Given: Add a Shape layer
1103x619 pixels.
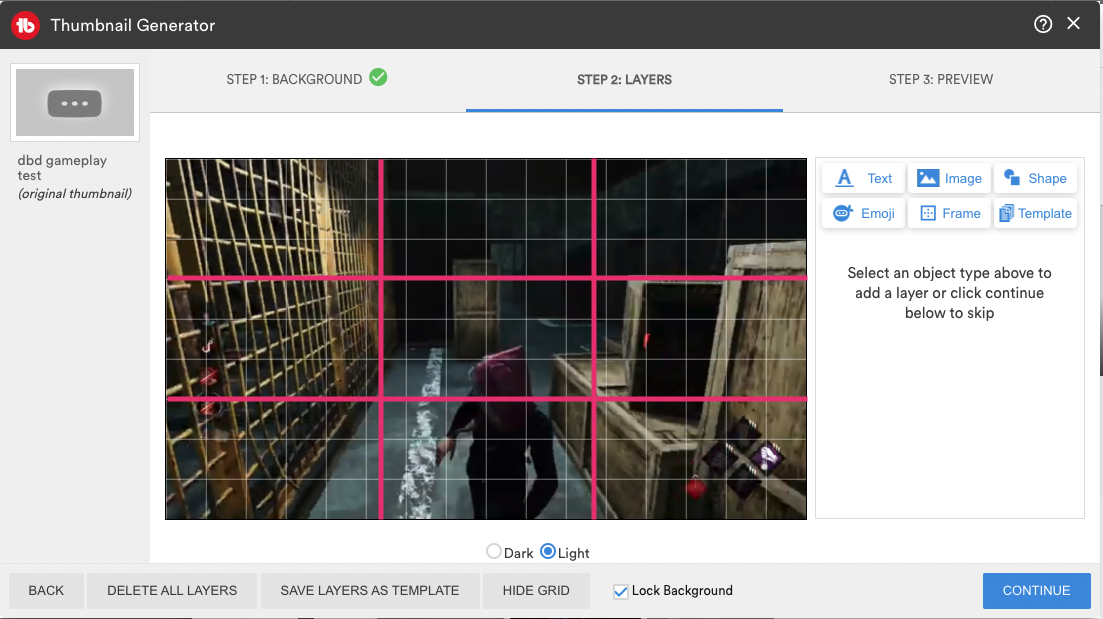Looking at the screenshot, I should click(x=1035, y=179).
